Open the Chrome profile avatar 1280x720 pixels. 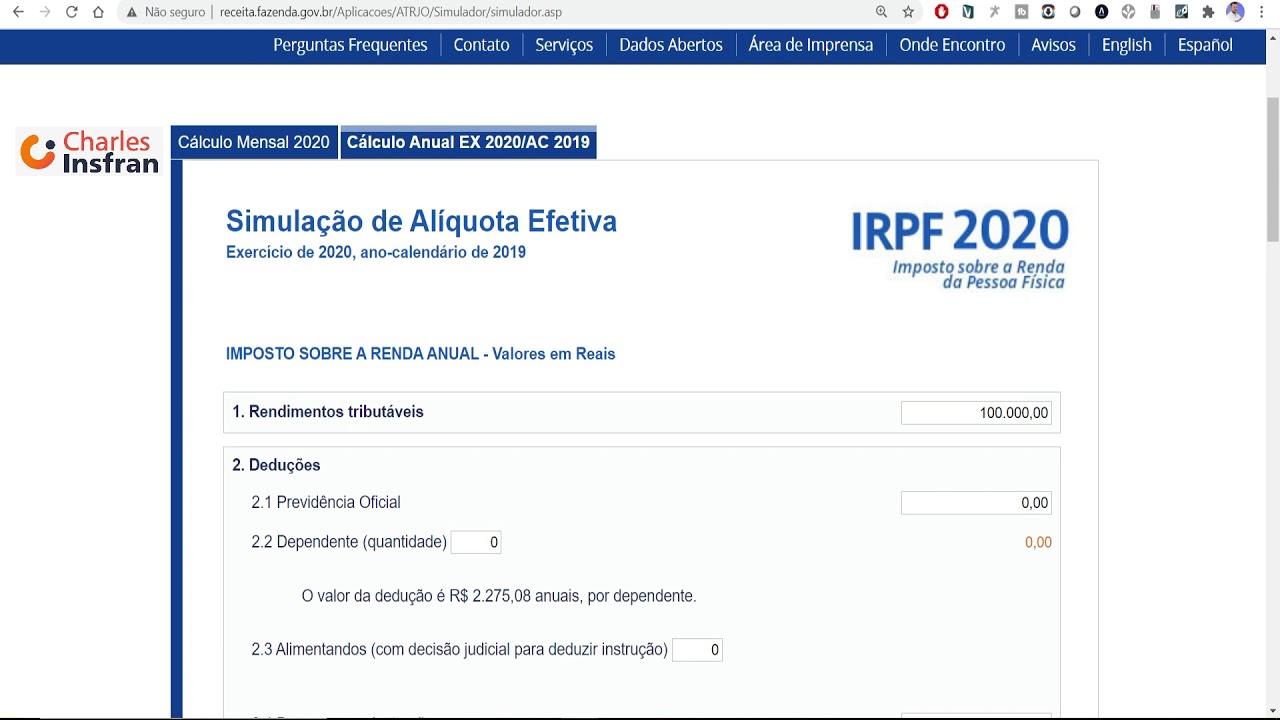pos(1235,12)
